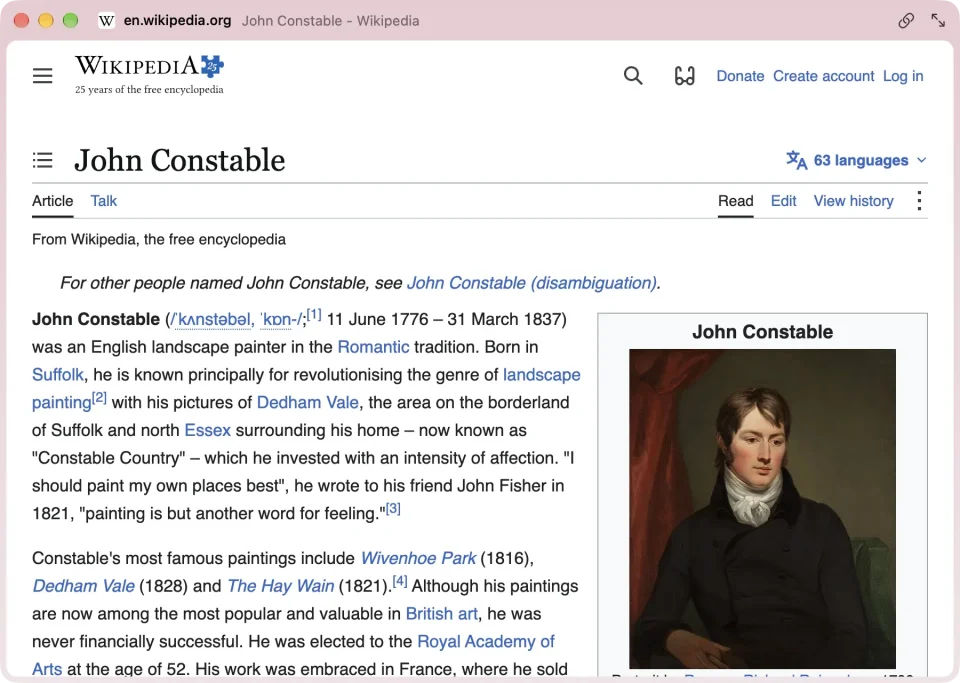Select the Read tab
This screenshot has height=683, width=960.
click(736, 201)
